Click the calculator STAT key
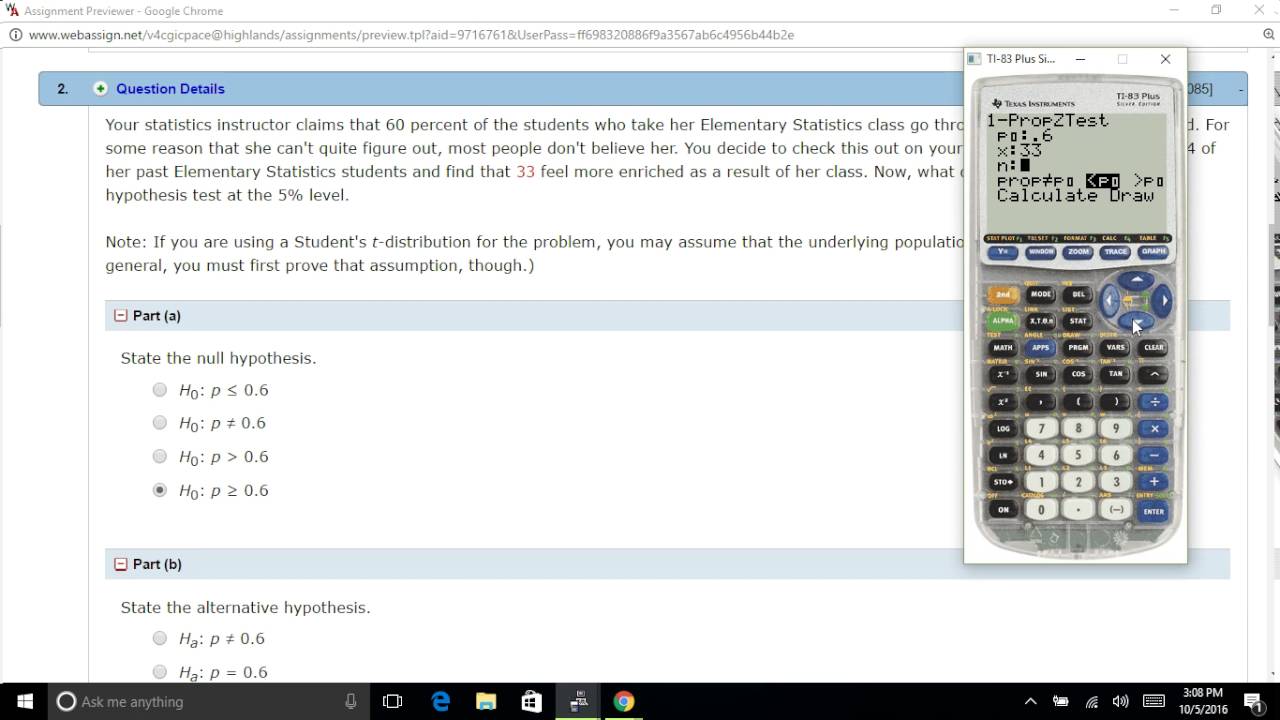Screen dimensions: 1280x720 click(1078, 321)
